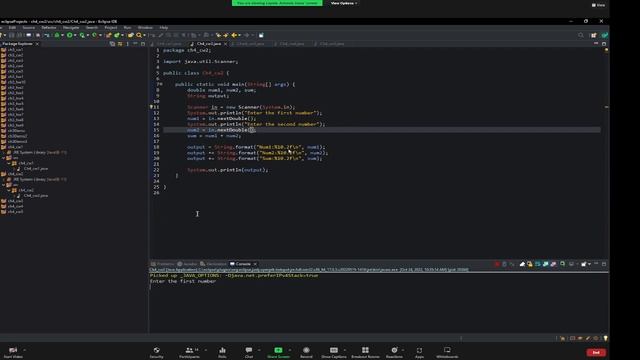Open Package Explorer view menu
The image size is (640, 360).
pyautogui.click(x=127, y=44)
